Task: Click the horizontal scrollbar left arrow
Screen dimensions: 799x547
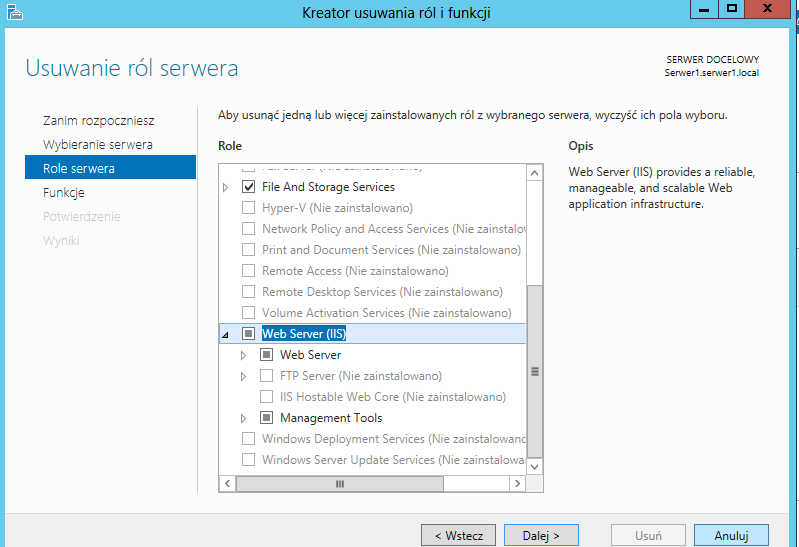Action: click(227, 483)
